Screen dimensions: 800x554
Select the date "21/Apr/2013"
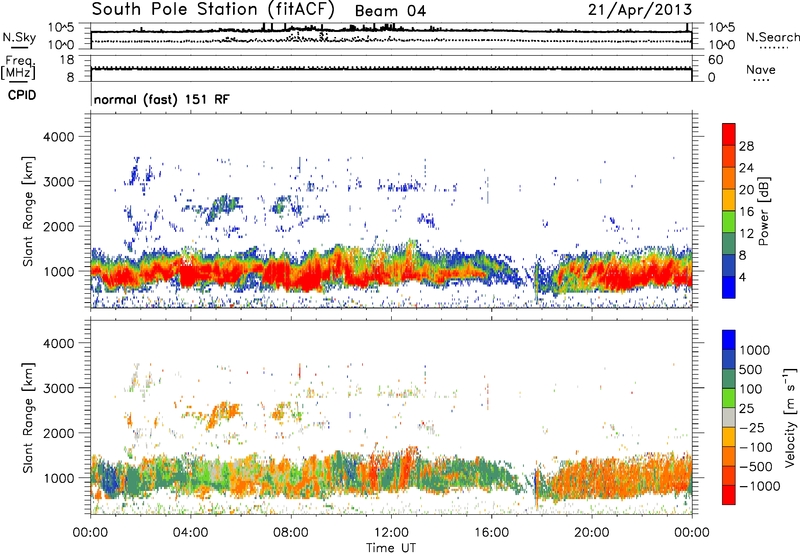coord(640,10)
